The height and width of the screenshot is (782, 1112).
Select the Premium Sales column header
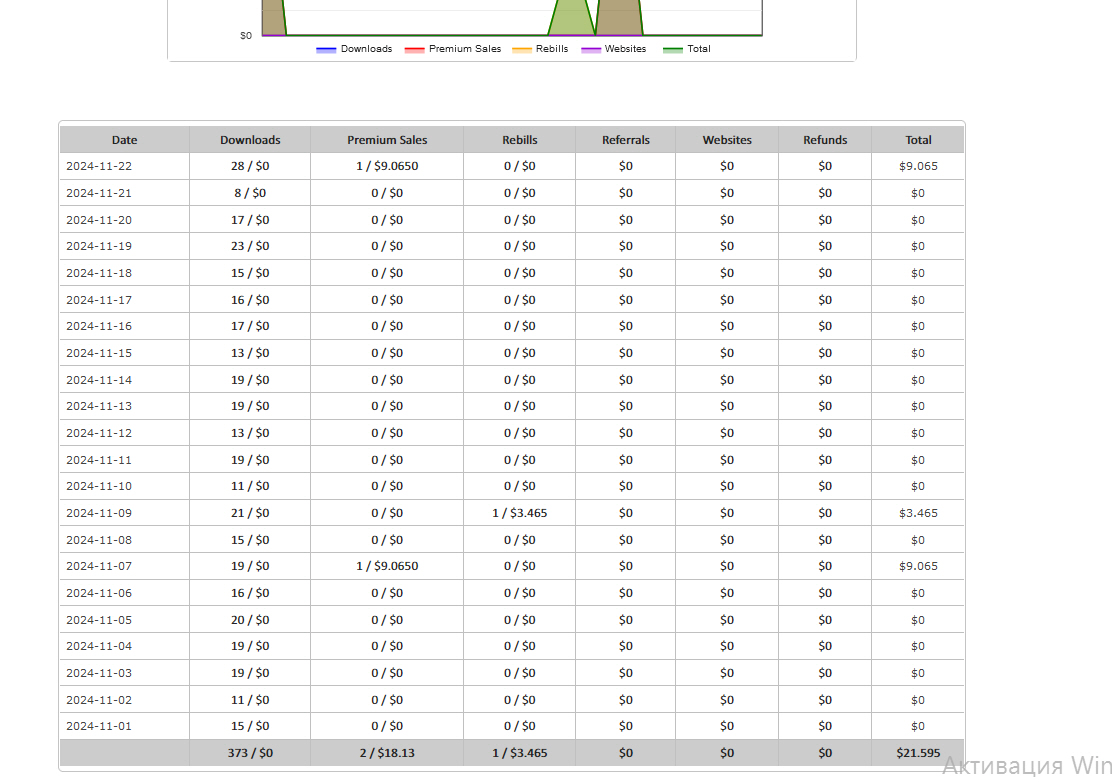click(387, 140)
